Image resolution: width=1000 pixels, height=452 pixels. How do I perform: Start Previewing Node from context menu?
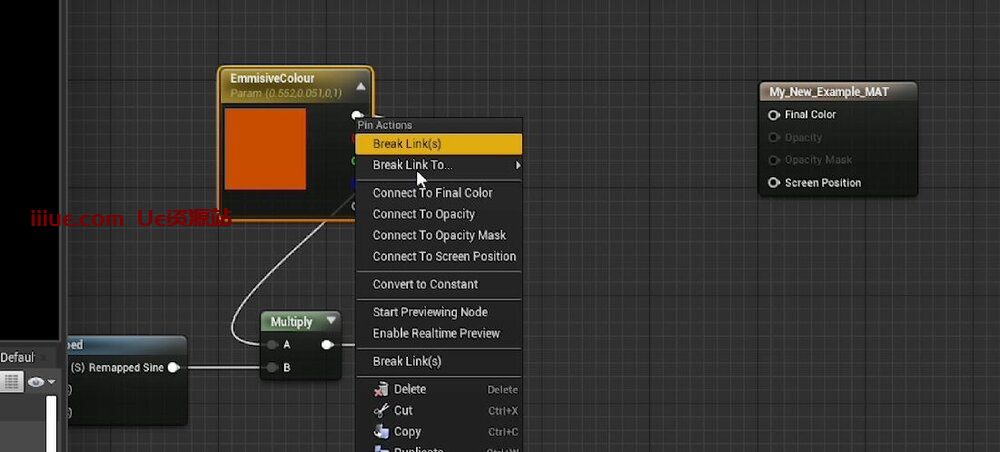[430, 312]
